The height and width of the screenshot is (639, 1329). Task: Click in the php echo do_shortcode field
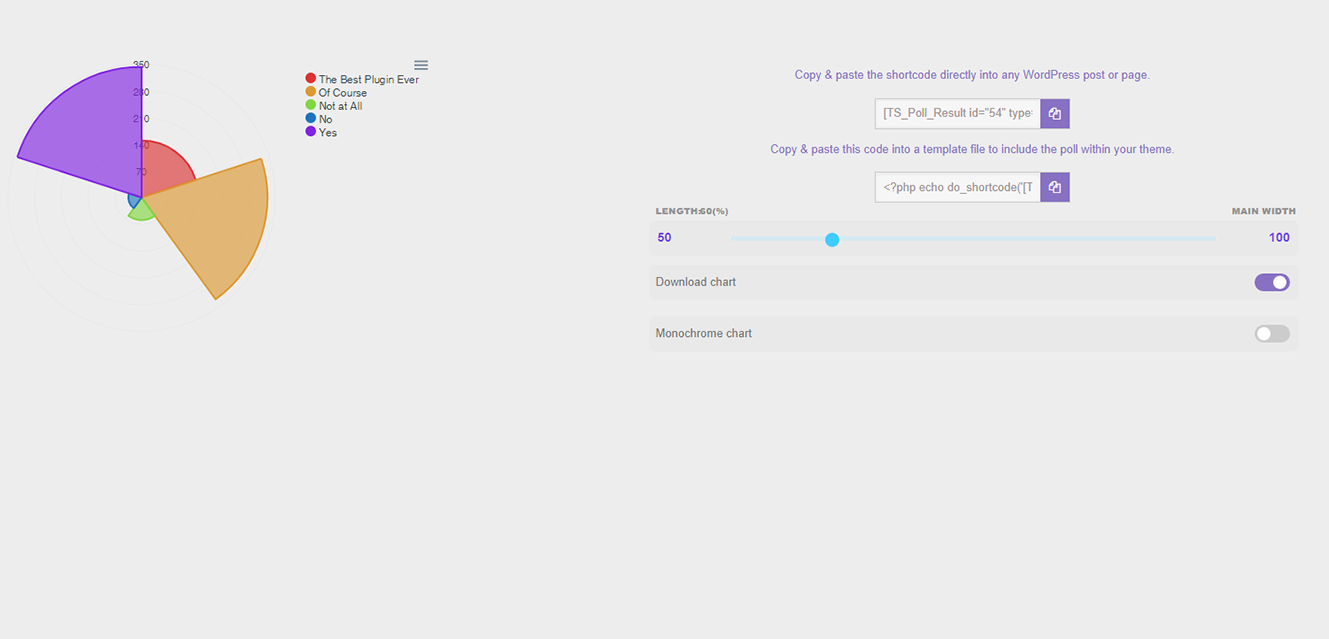958,187
